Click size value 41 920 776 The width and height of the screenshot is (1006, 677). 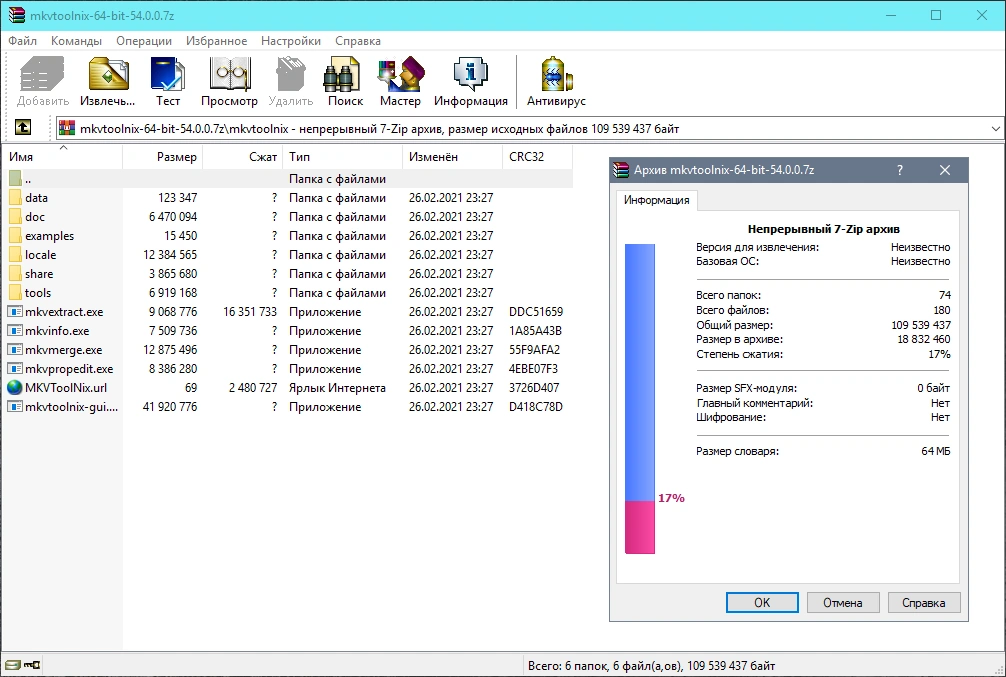point(169,407)
